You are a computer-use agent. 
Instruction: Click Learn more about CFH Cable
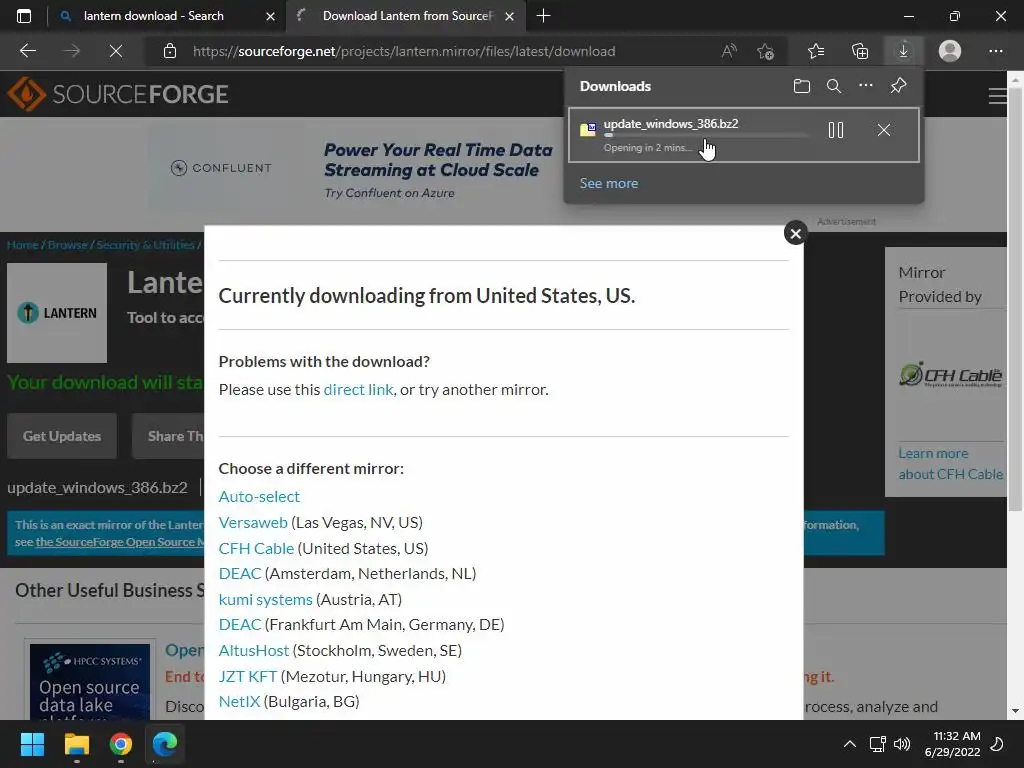950,464
